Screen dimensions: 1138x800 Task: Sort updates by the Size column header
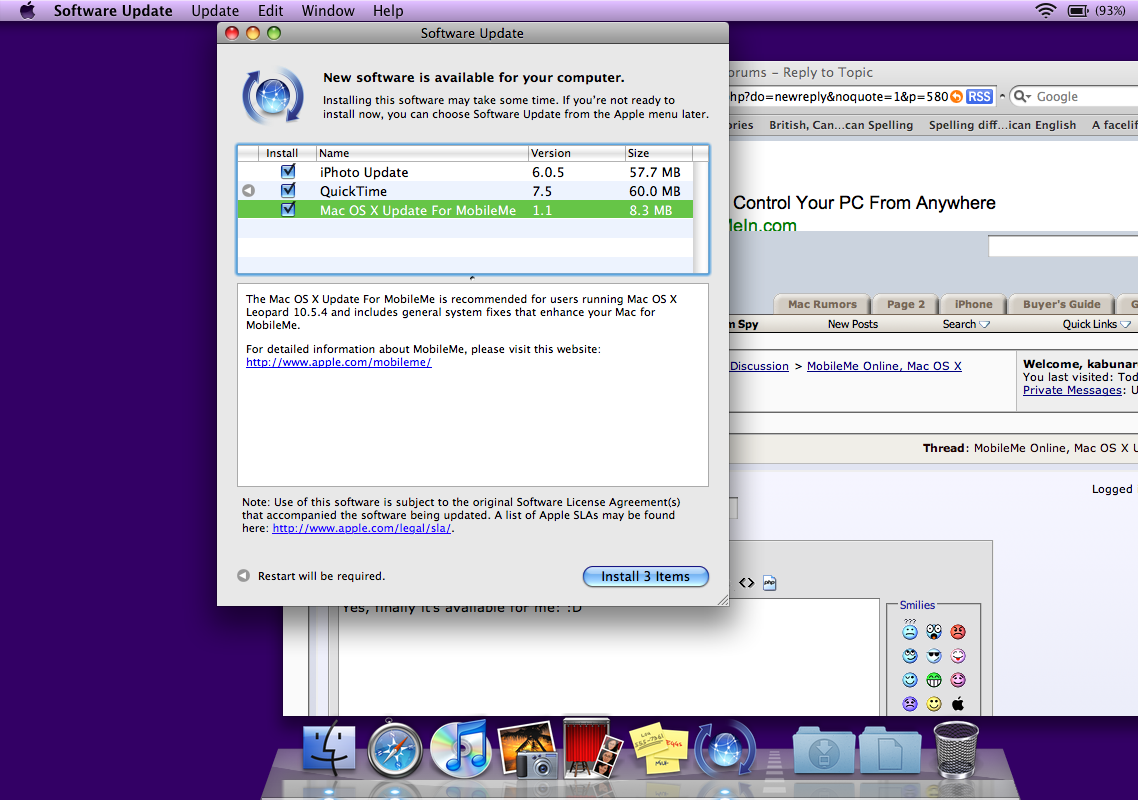(658, 153)
